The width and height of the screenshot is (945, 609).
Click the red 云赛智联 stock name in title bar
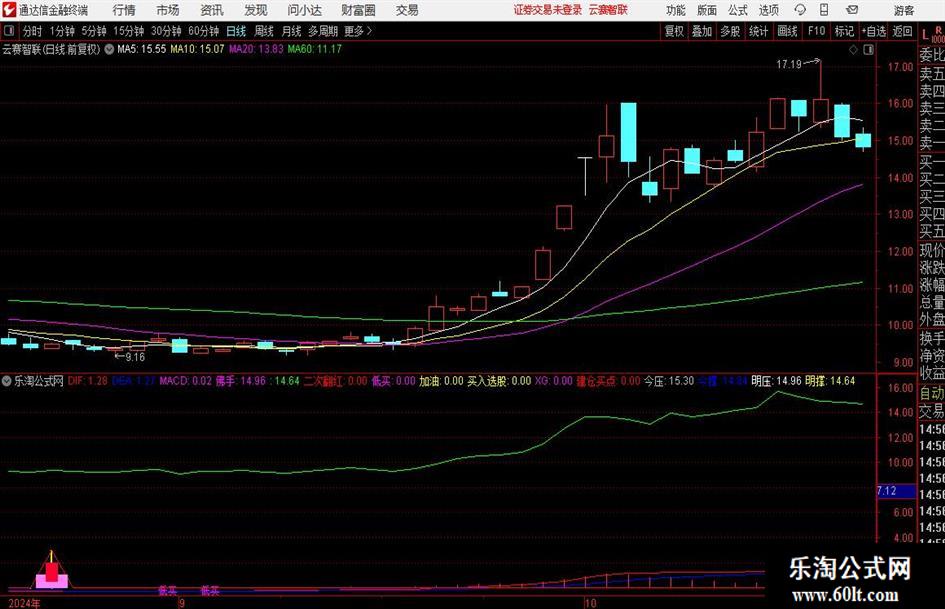point(608,10)
